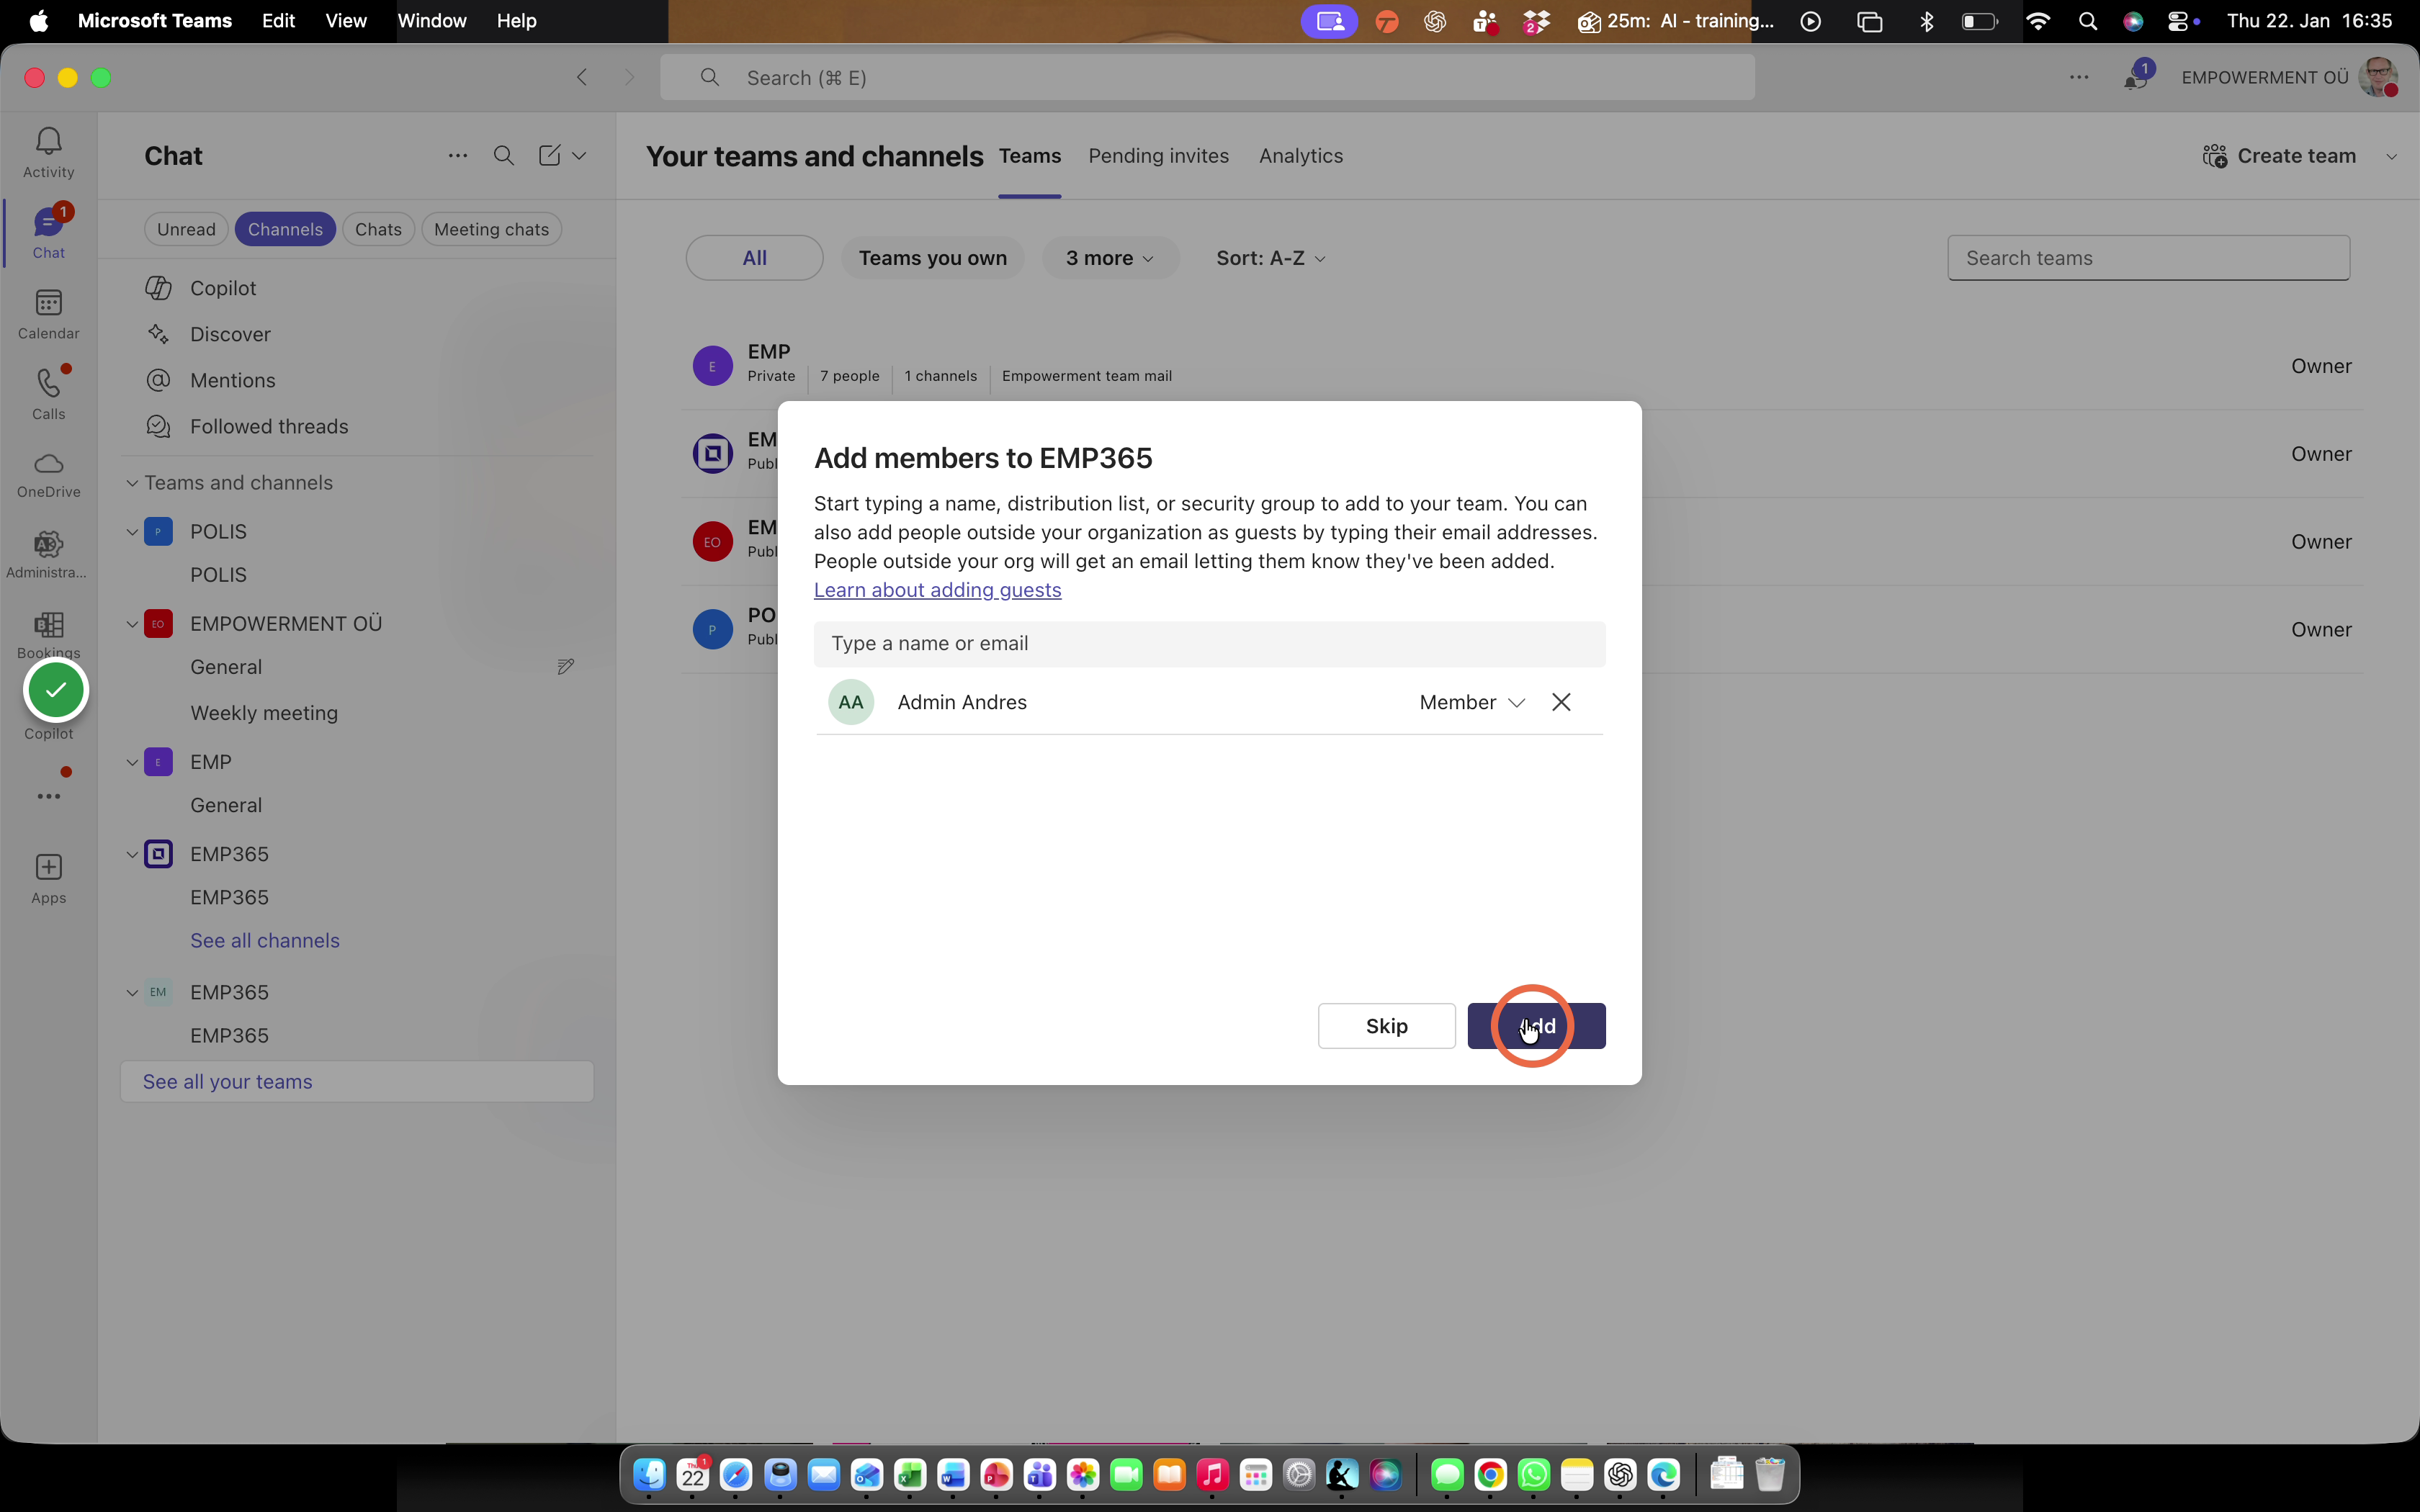Click the back navigation arrow
The width and height of the screenshot is (2420, 1512).
(x=582, y=77)
